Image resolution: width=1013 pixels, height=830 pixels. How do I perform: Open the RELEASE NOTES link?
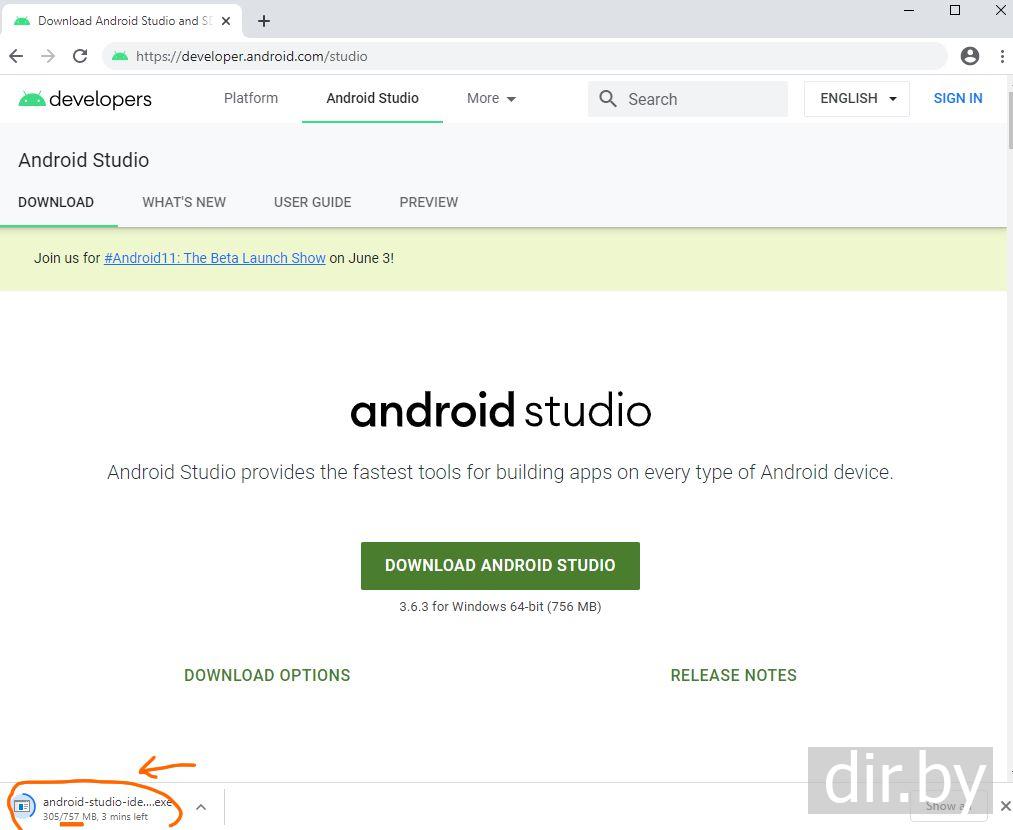pyautogui.click(x=733, y=675)
